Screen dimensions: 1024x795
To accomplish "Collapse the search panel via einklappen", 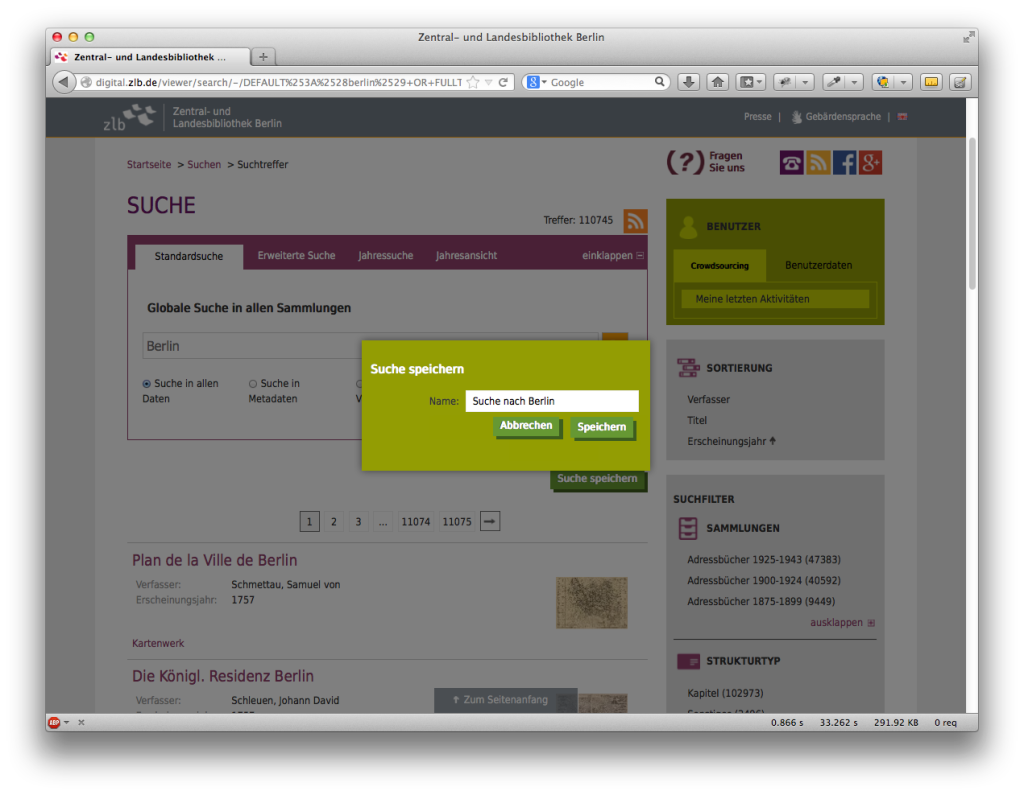I will 613,255.
